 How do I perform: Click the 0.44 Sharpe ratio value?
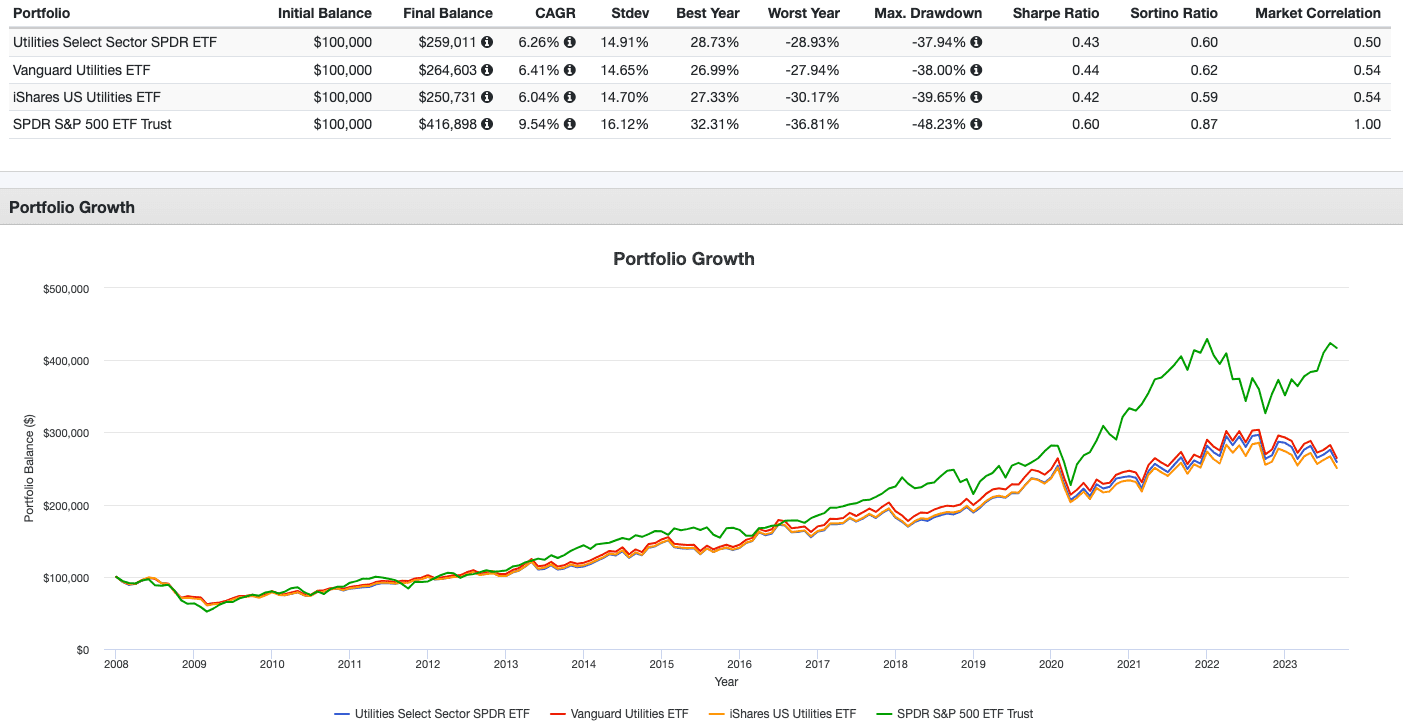pos(1087,70)
